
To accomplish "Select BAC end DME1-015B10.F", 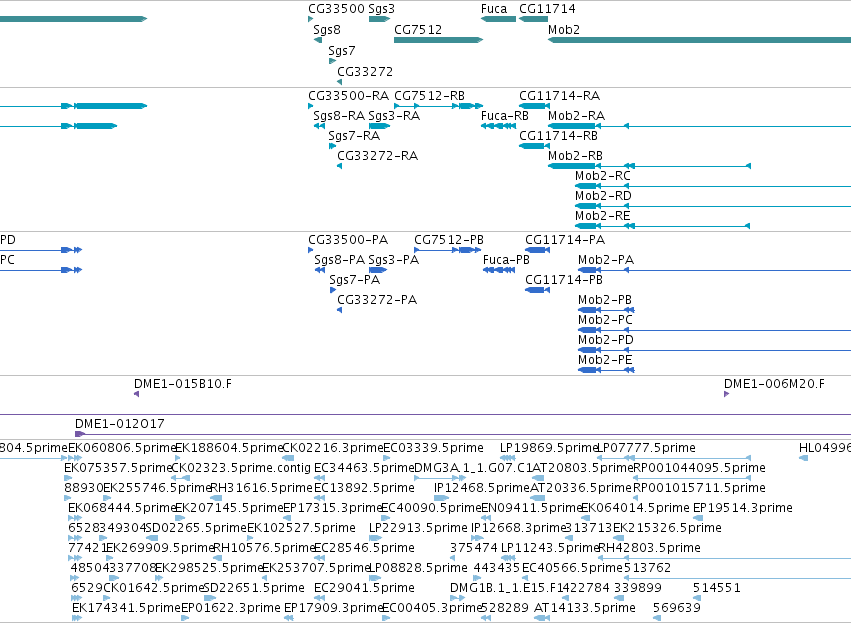I will (183, 384).
